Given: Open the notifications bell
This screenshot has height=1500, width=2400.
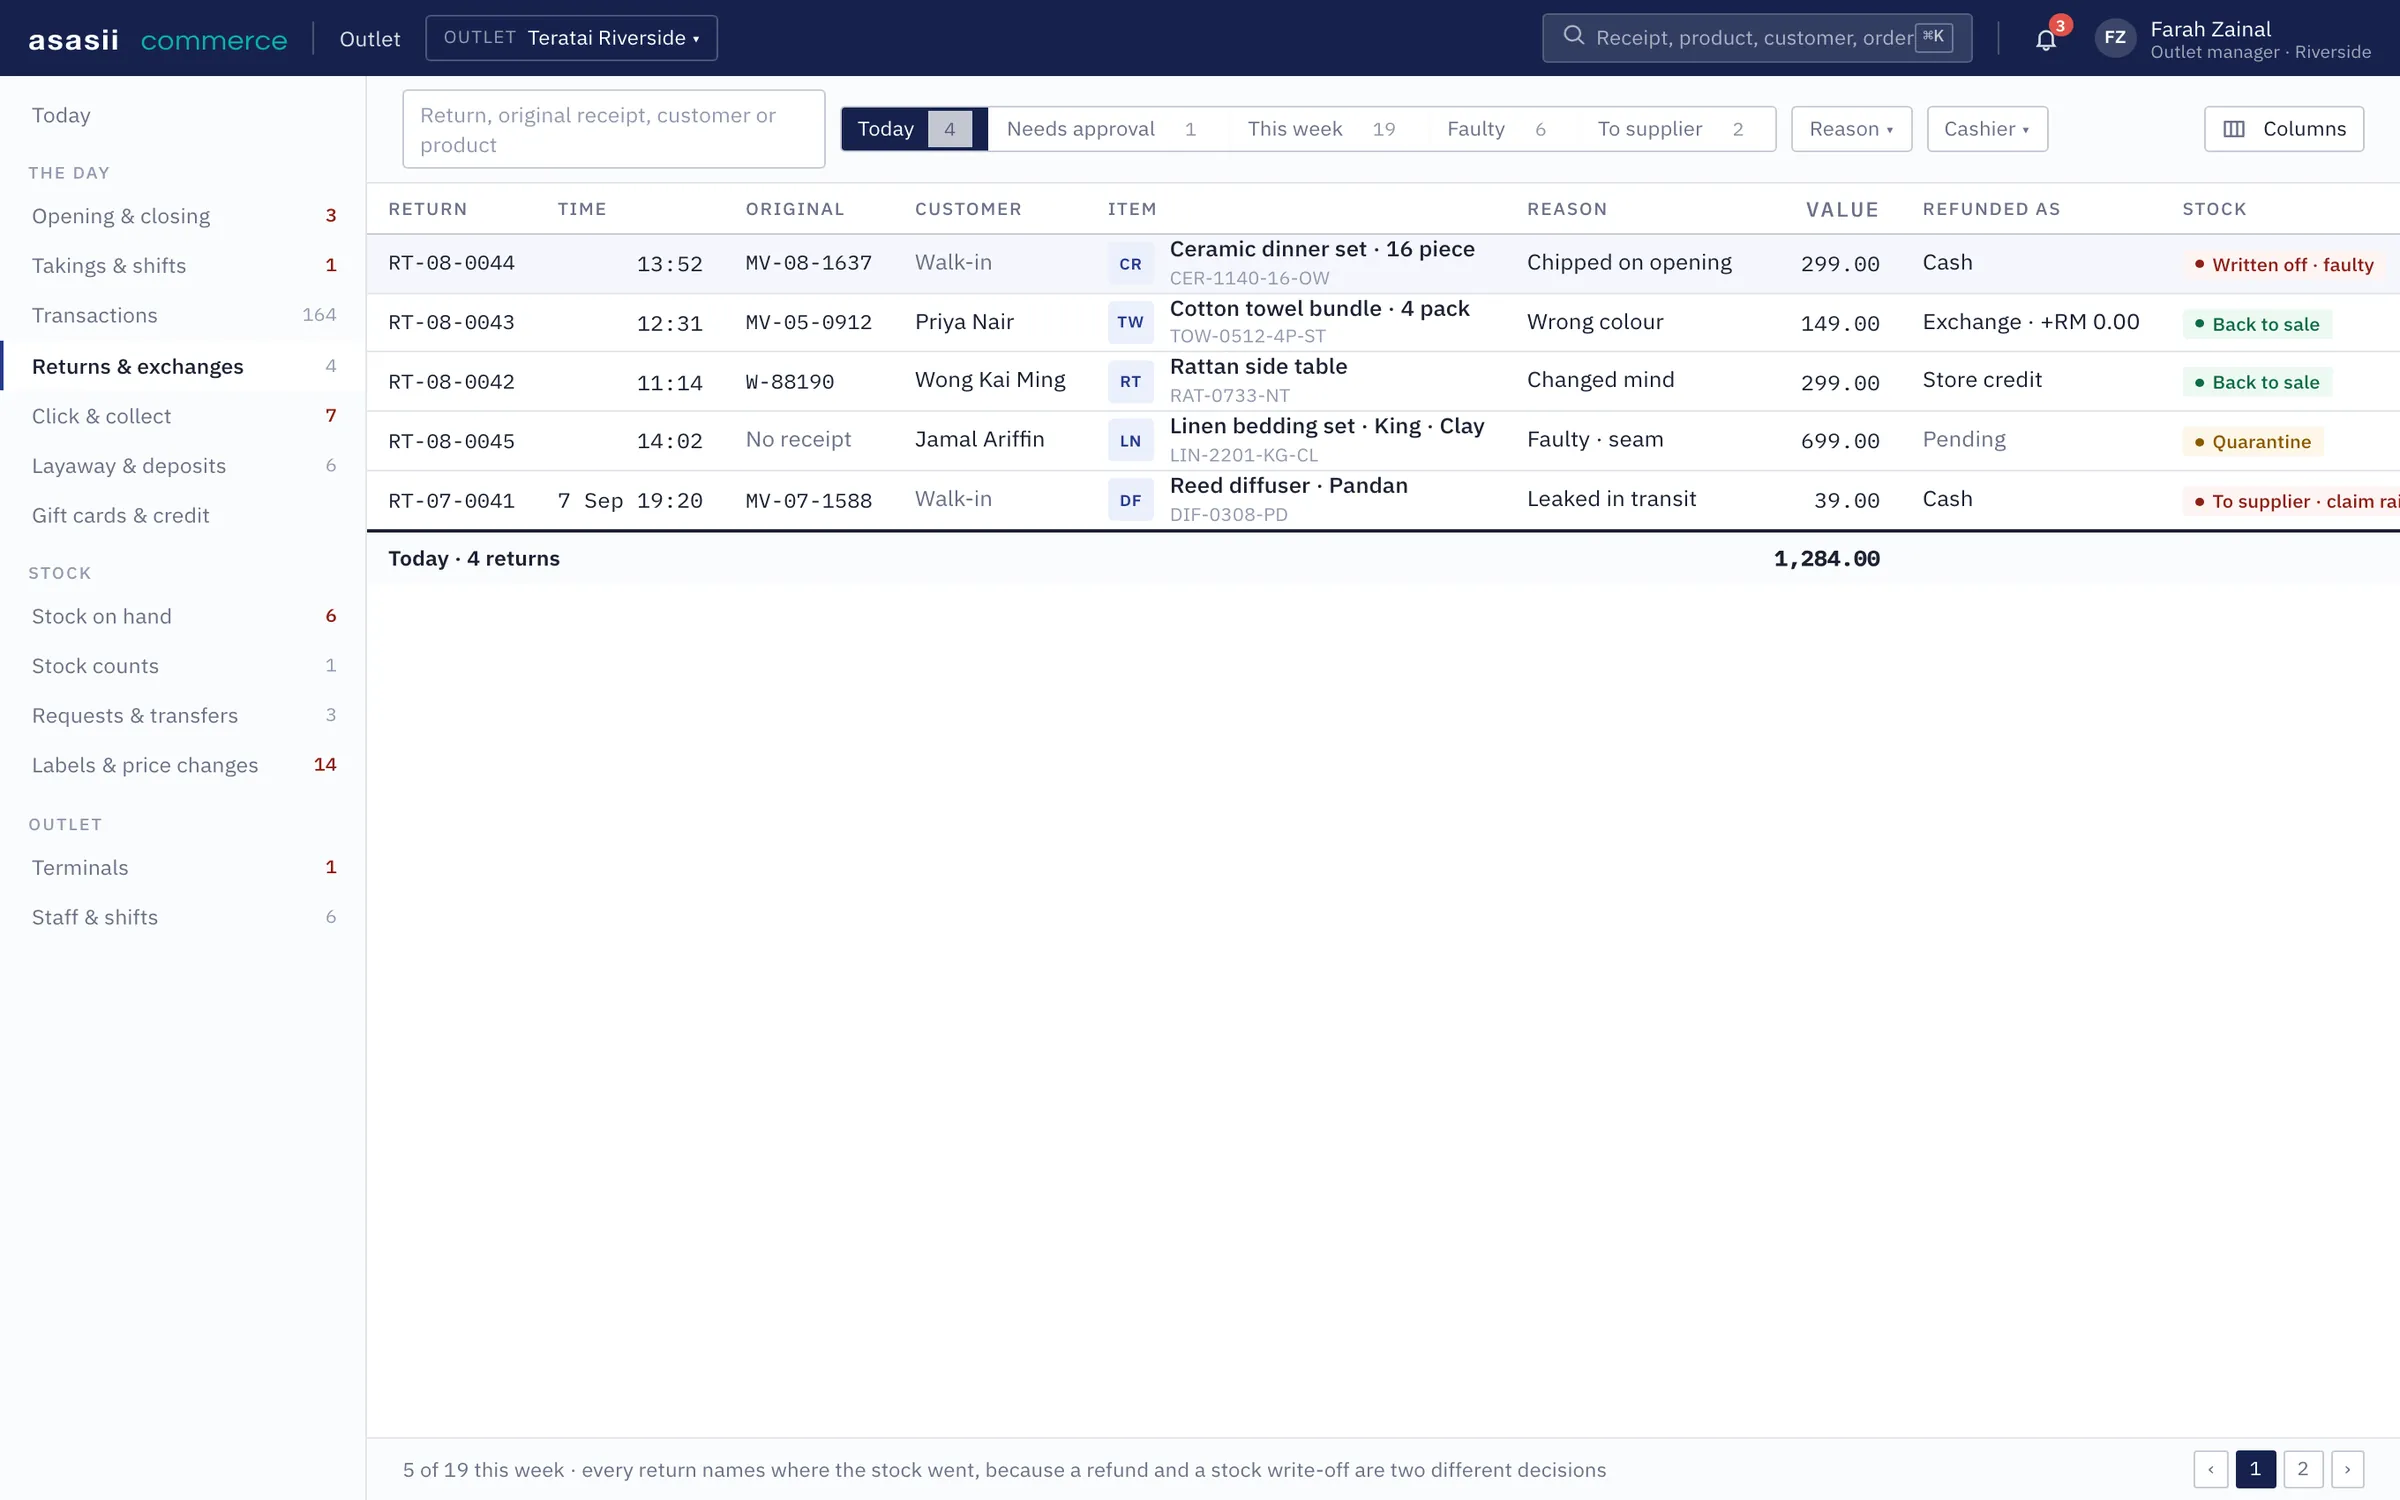Looking at the screenshot, I should pos(2045,39).
